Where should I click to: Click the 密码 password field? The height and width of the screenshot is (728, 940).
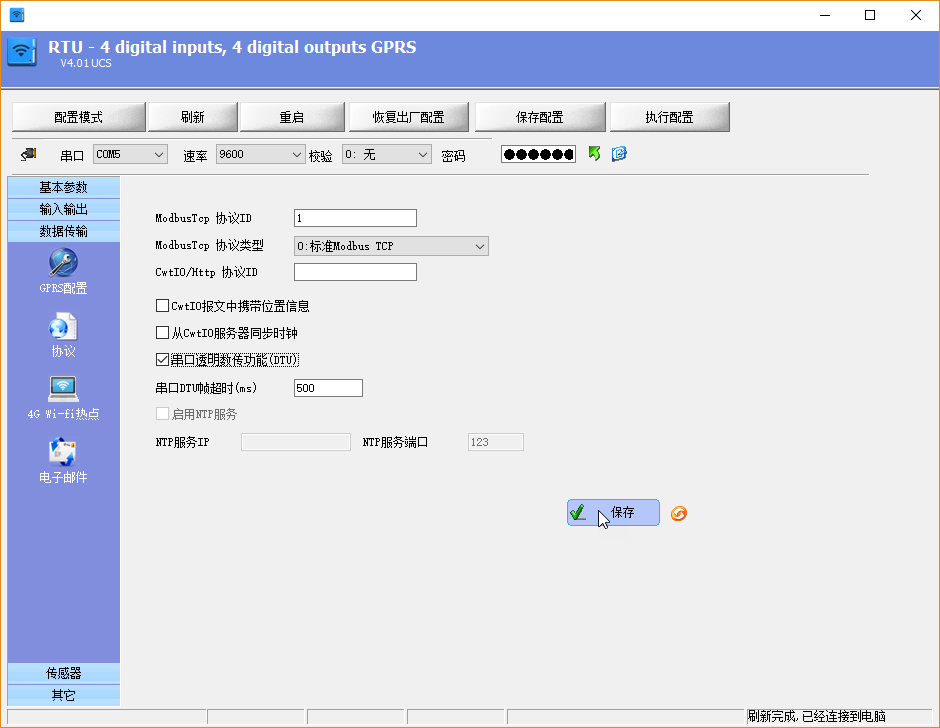[538, 154]
